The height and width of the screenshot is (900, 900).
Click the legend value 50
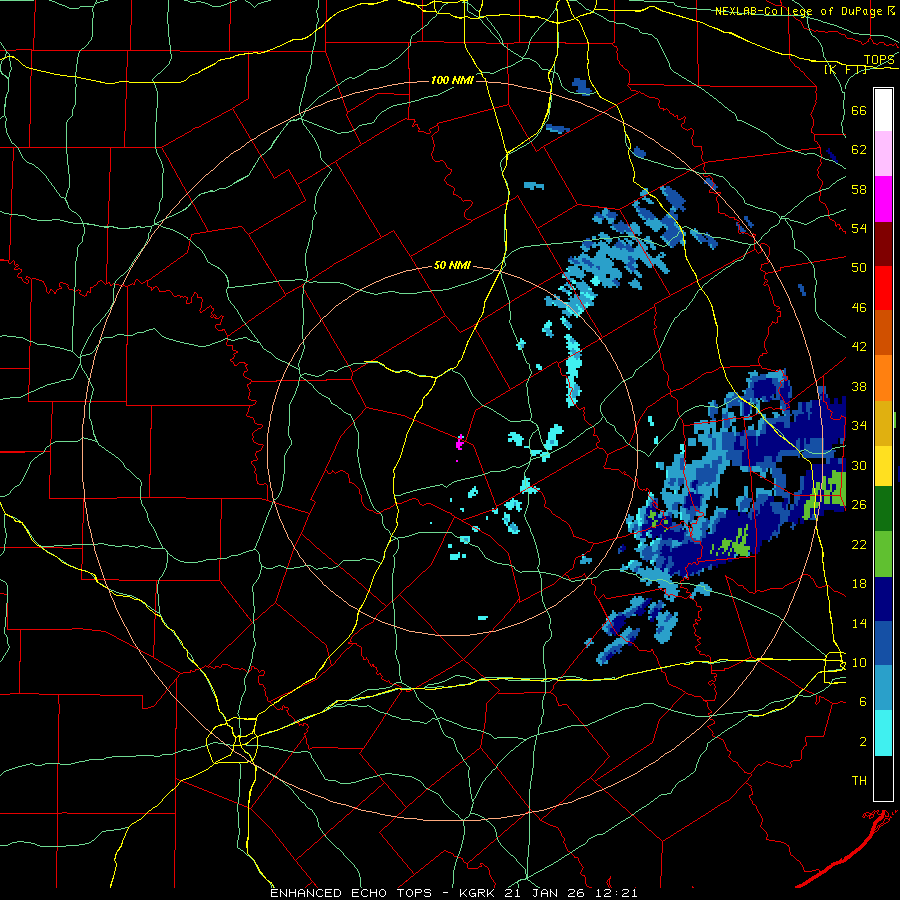(x=859, y=267)
